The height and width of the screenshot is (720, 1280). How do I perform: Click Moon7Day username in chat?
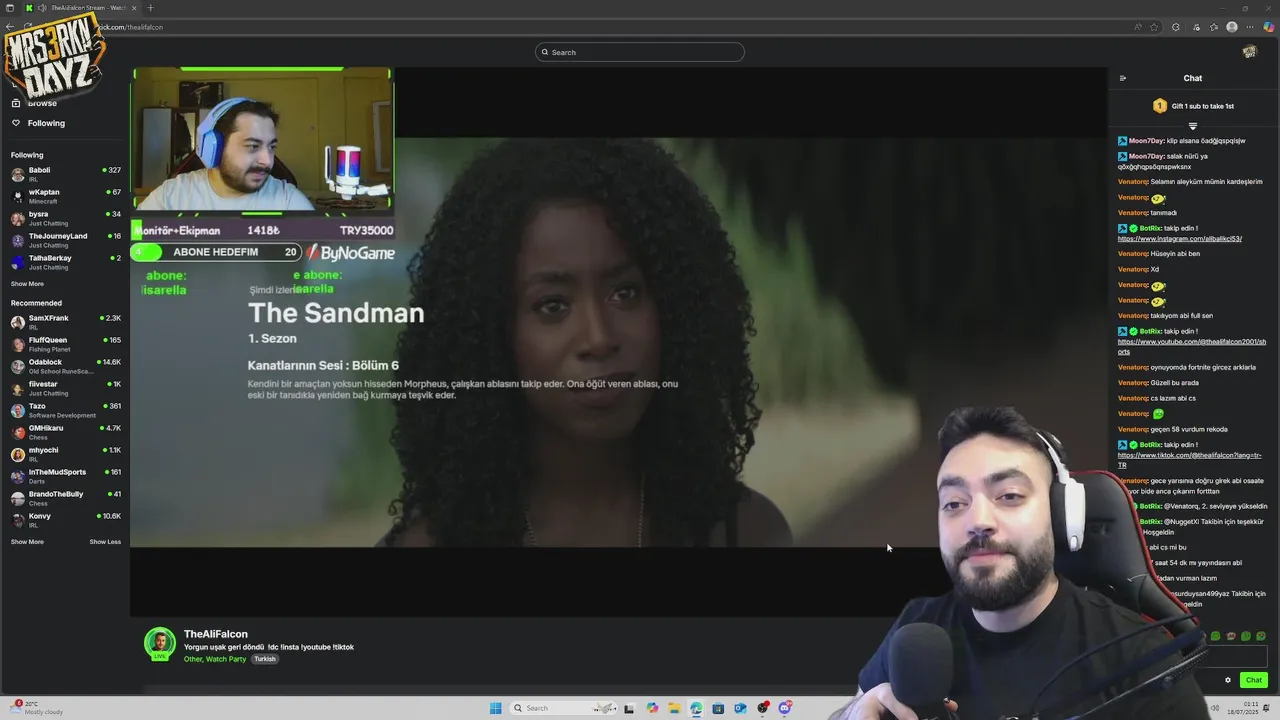click(x=1146, y=141)
